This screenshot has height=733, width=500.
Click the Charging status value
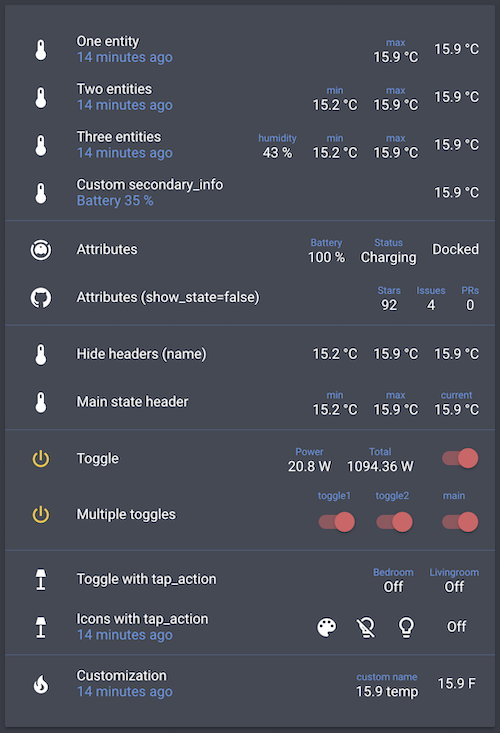[x=388, y=258]
